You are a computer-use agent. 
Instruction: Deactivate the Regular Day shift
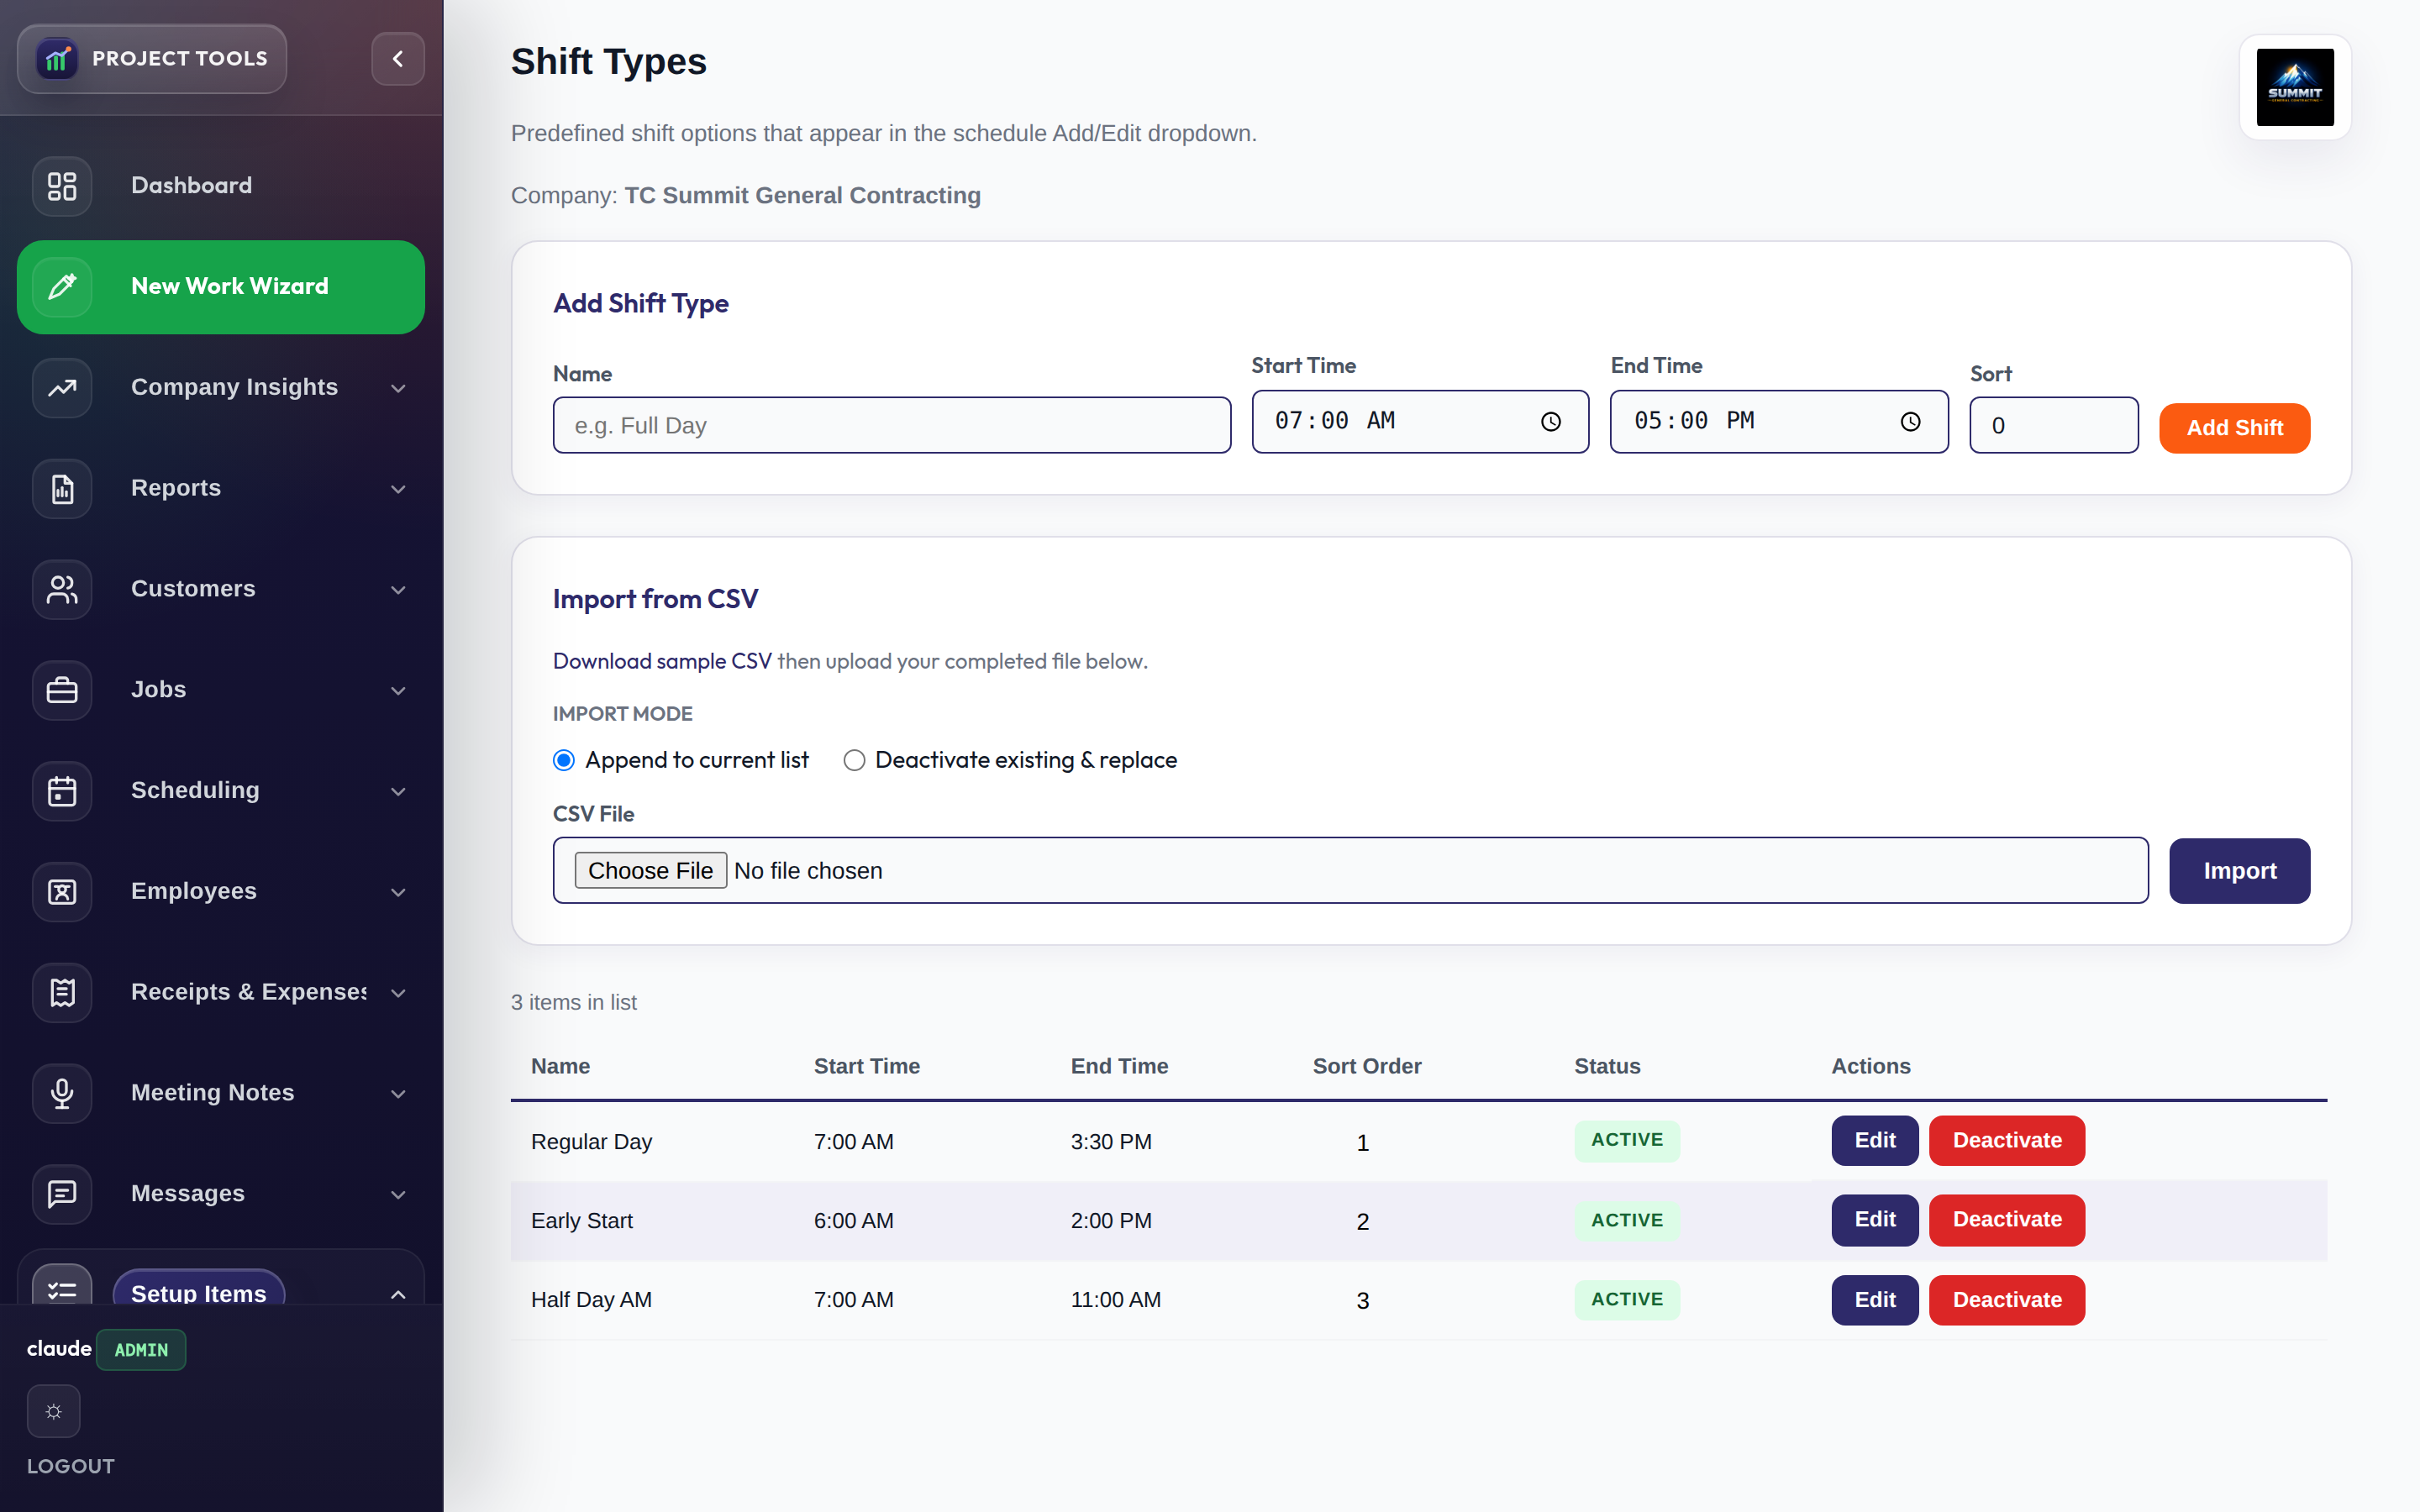(x=2006, y=1141)
